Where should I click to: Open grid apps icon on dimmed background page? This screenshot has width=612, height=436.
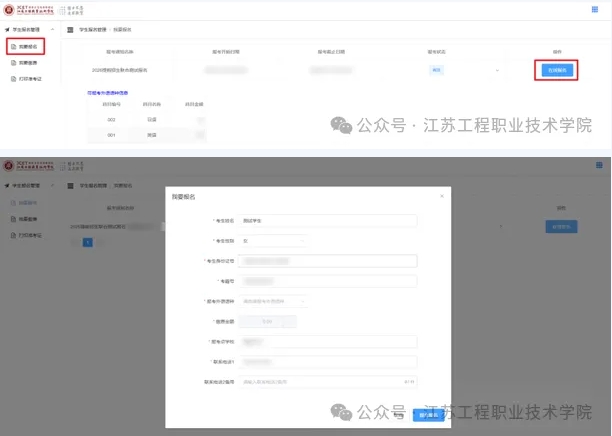pos(599,165)
